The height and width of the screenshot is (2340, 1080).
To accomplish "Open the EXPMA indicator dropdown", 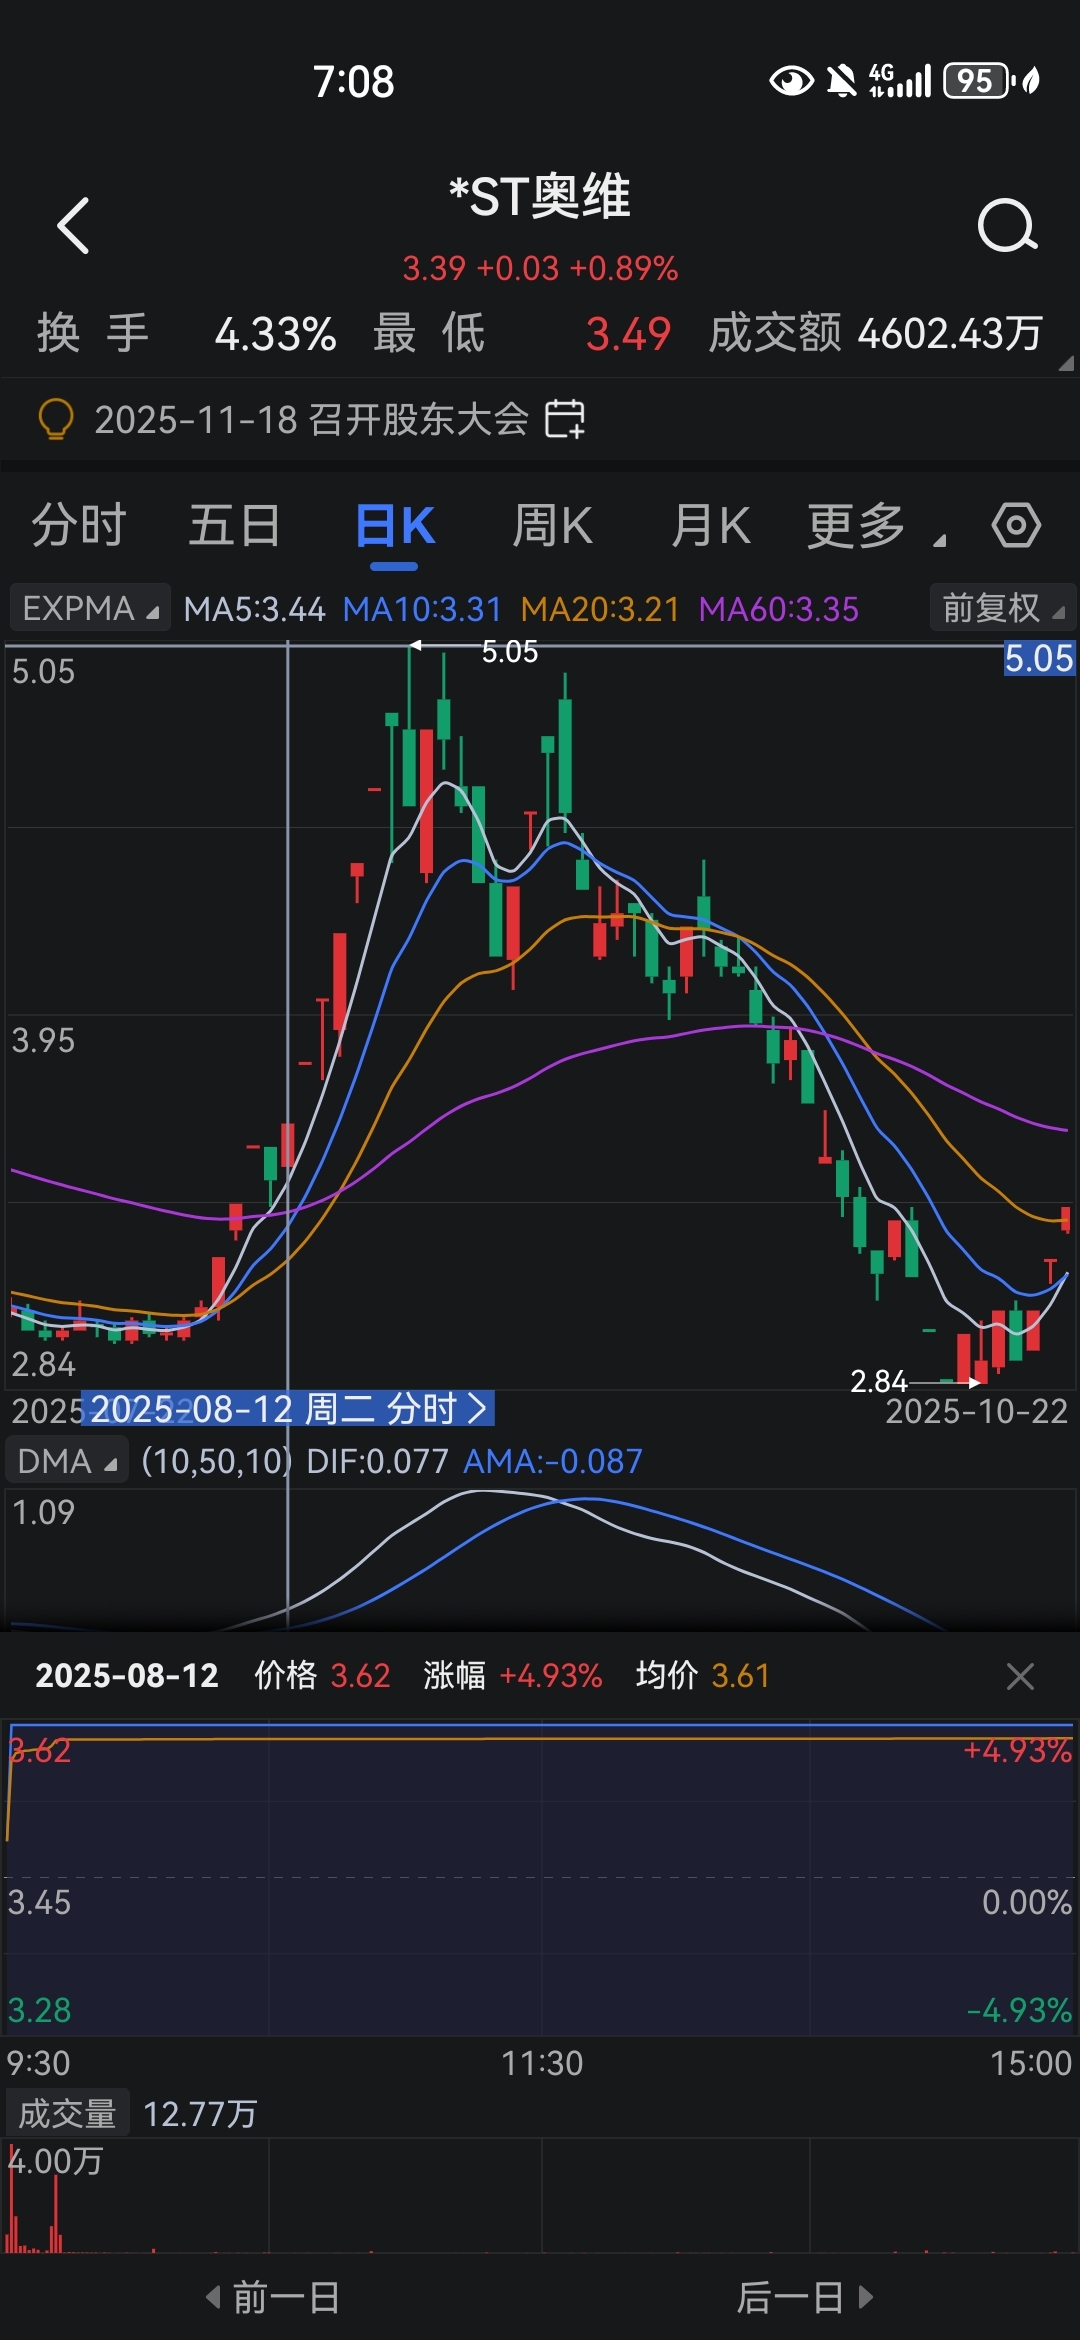I will pyautogui.click(x=90, y=608).
